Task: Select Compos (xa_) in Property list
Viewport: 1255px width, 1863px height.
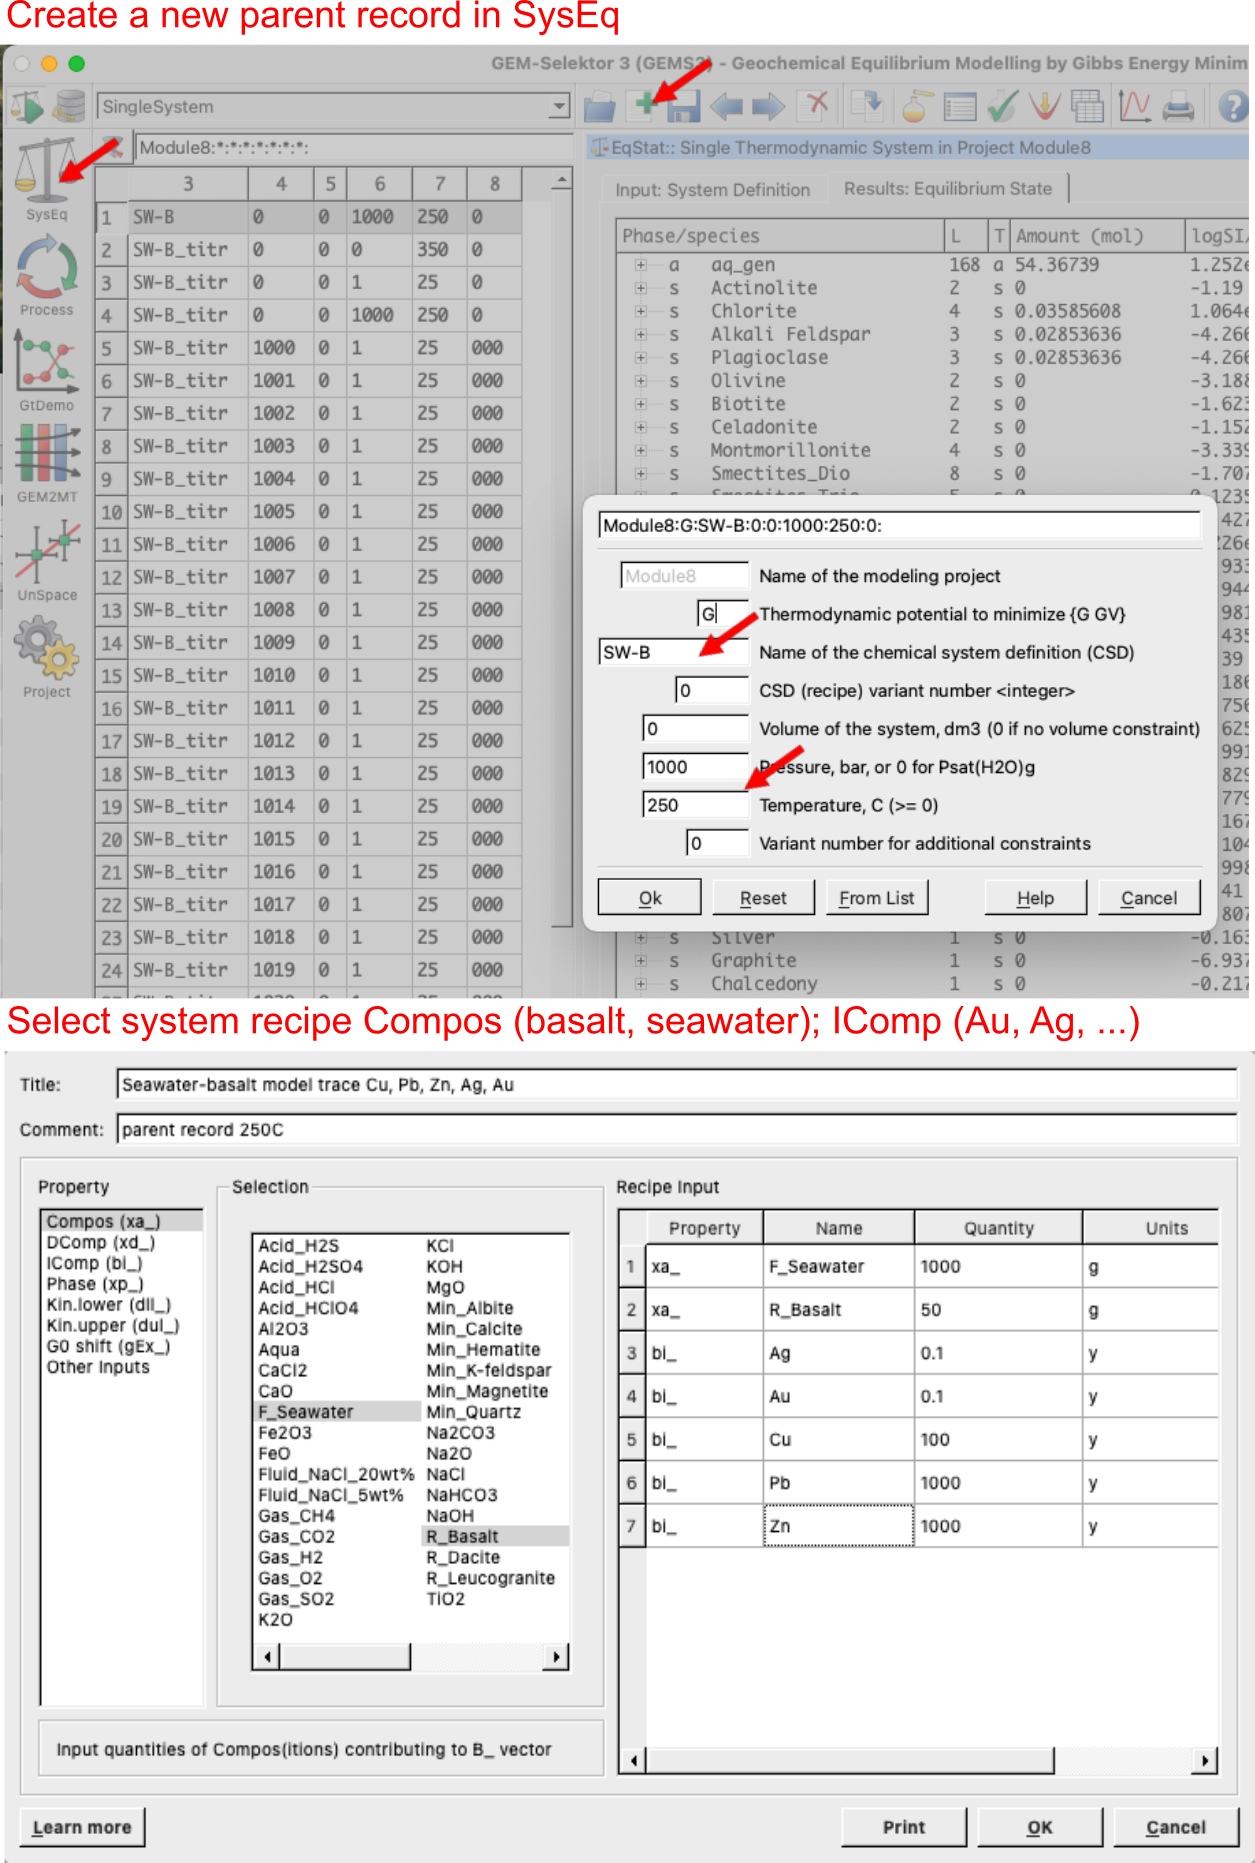Action: [x=122, y=1221]
